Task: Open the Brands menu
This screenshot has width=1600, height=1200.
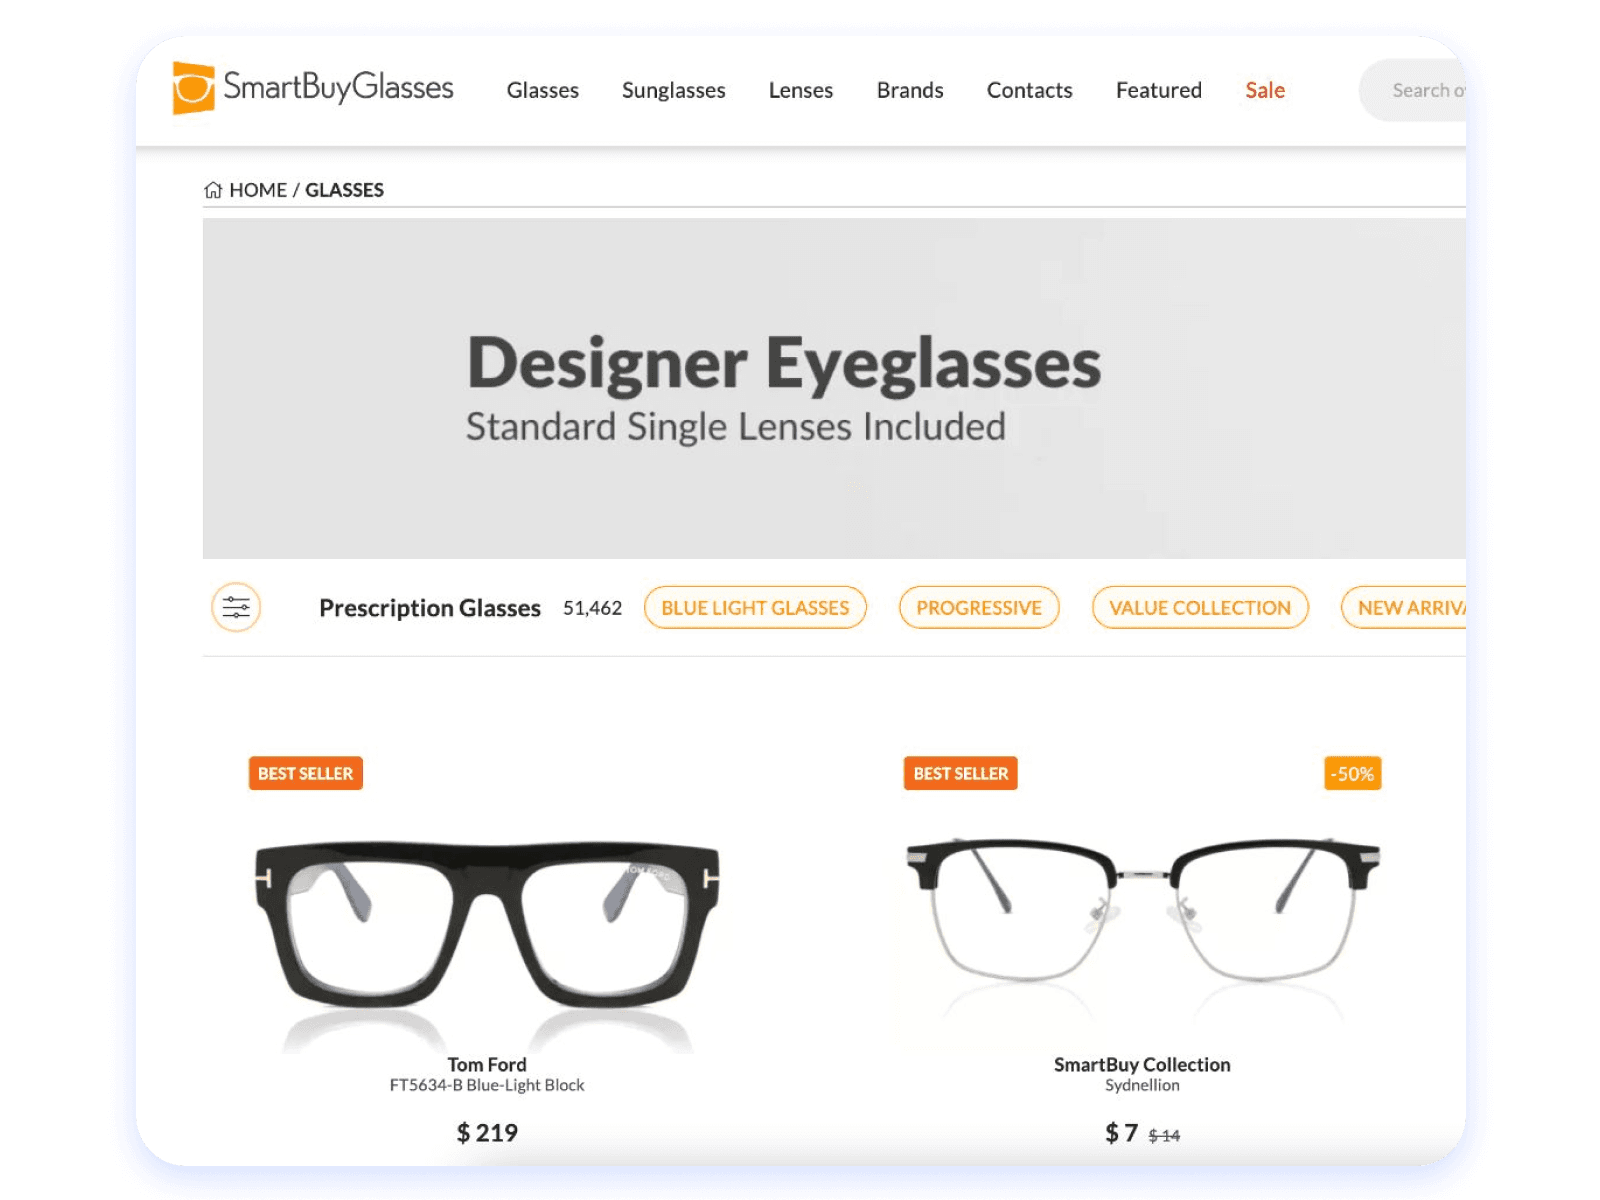Action: [910, 90]
